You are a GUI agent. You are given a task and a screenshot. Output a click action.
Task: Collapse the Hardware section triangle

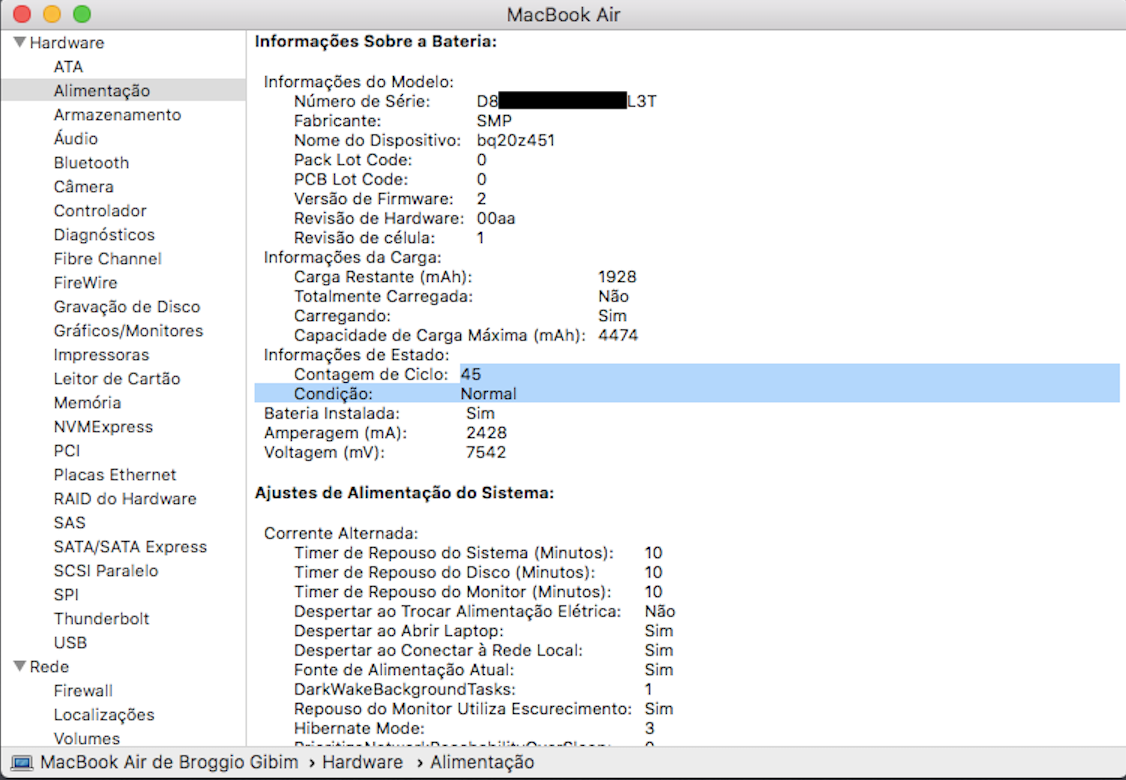19,43
